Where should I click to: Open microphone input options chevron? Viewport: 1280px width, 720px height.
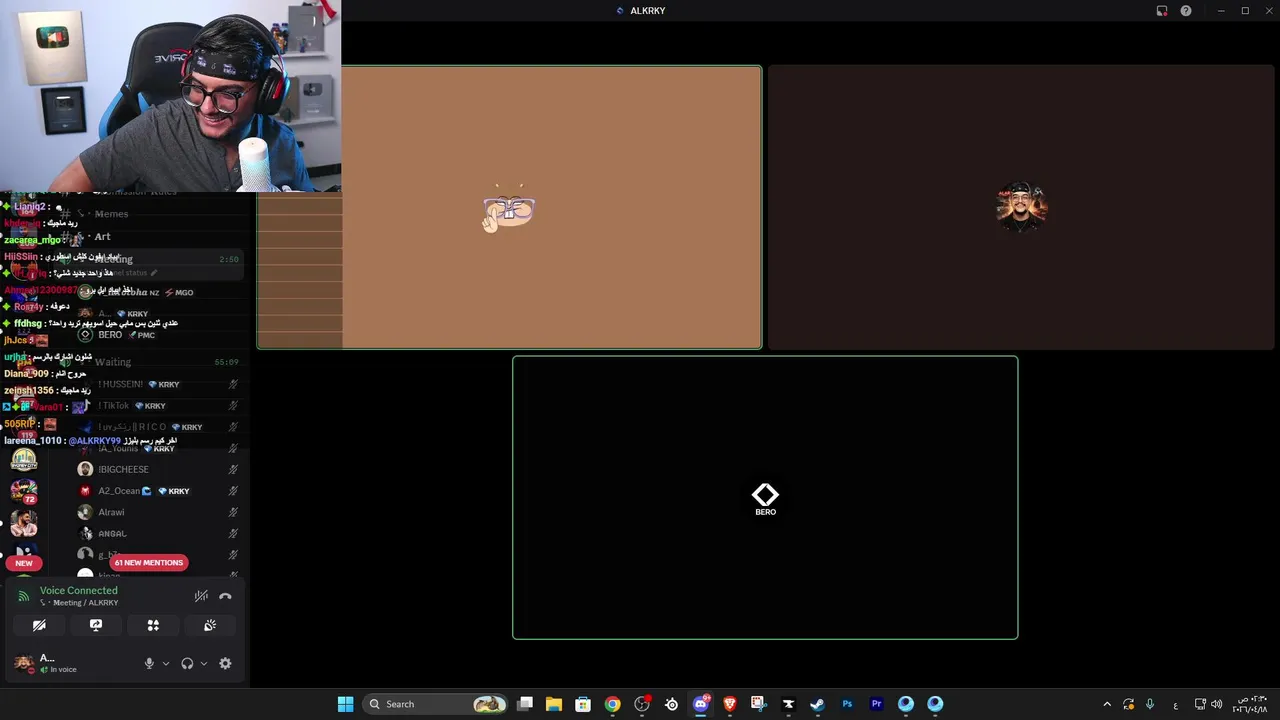[x=166, y=663]
